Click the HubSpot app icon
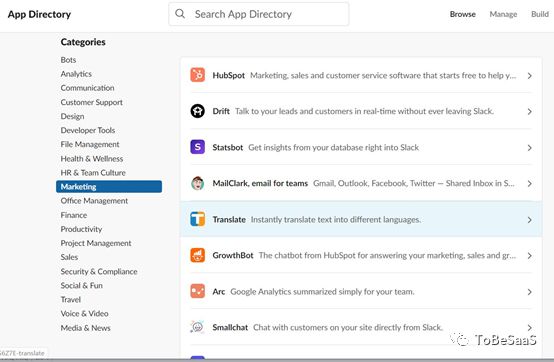This screenshot has width=554, height=362. (198, 75)
